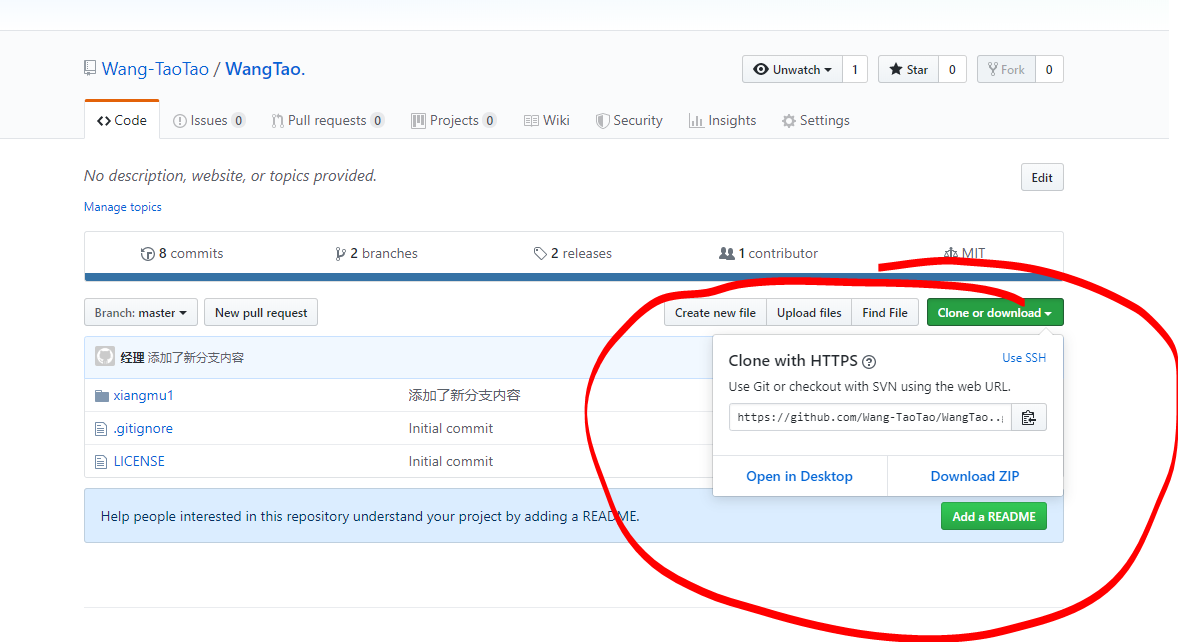
Task: Open the LICENSE file
Action: 139,462
